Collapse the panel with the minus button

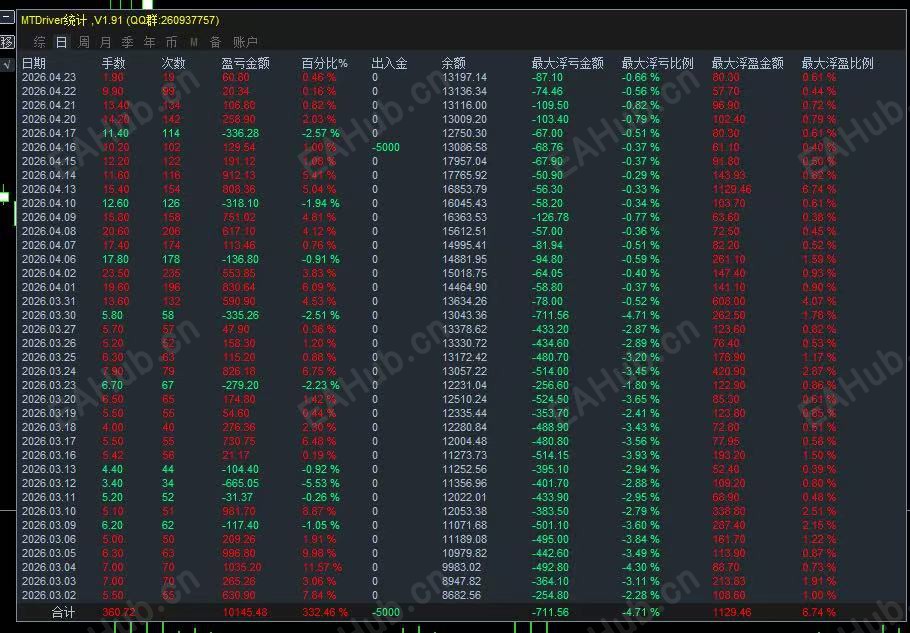tap(6, 17)
